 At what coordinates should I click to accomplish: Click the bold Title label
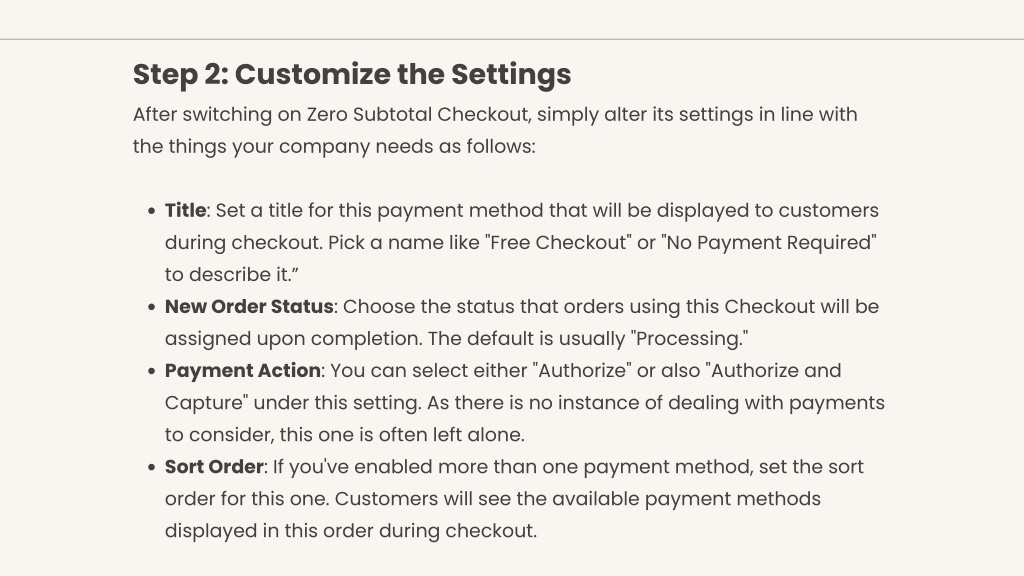pyautogui.click(x=185, y=210)
